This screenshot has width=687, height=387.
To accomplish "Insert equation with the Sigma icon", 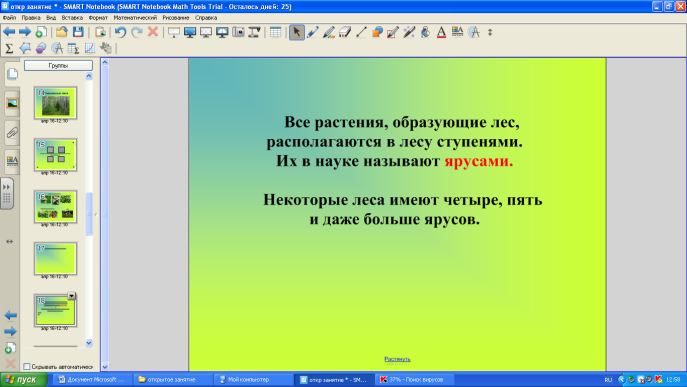I will point(9,48).
